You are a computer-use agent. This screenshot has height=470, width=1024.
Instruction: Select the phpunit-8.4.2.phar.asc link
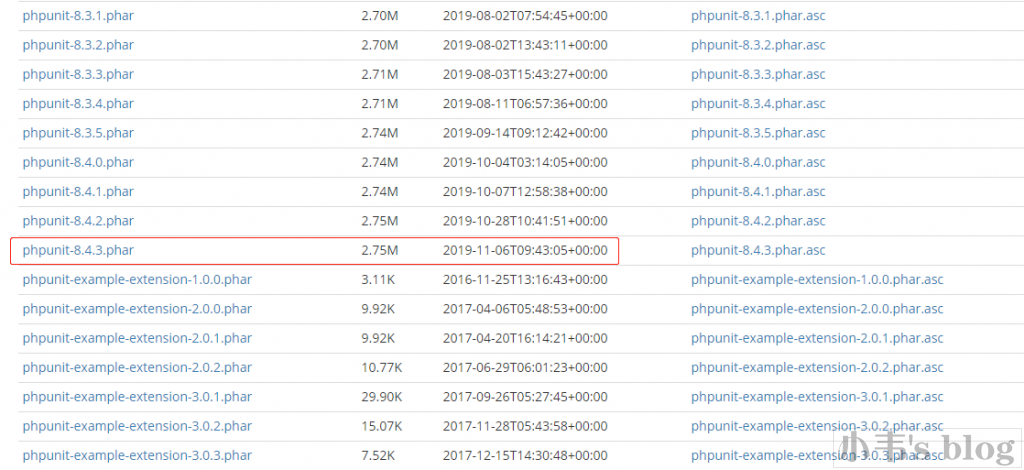click(x=758, y=221)
